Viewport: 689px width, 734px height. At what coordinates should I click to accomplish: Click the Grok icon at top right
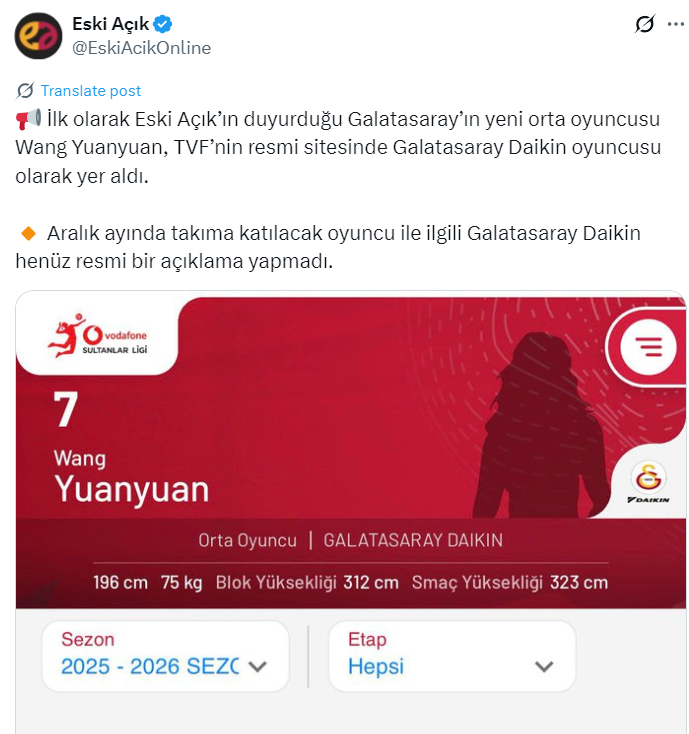point(645,24)
